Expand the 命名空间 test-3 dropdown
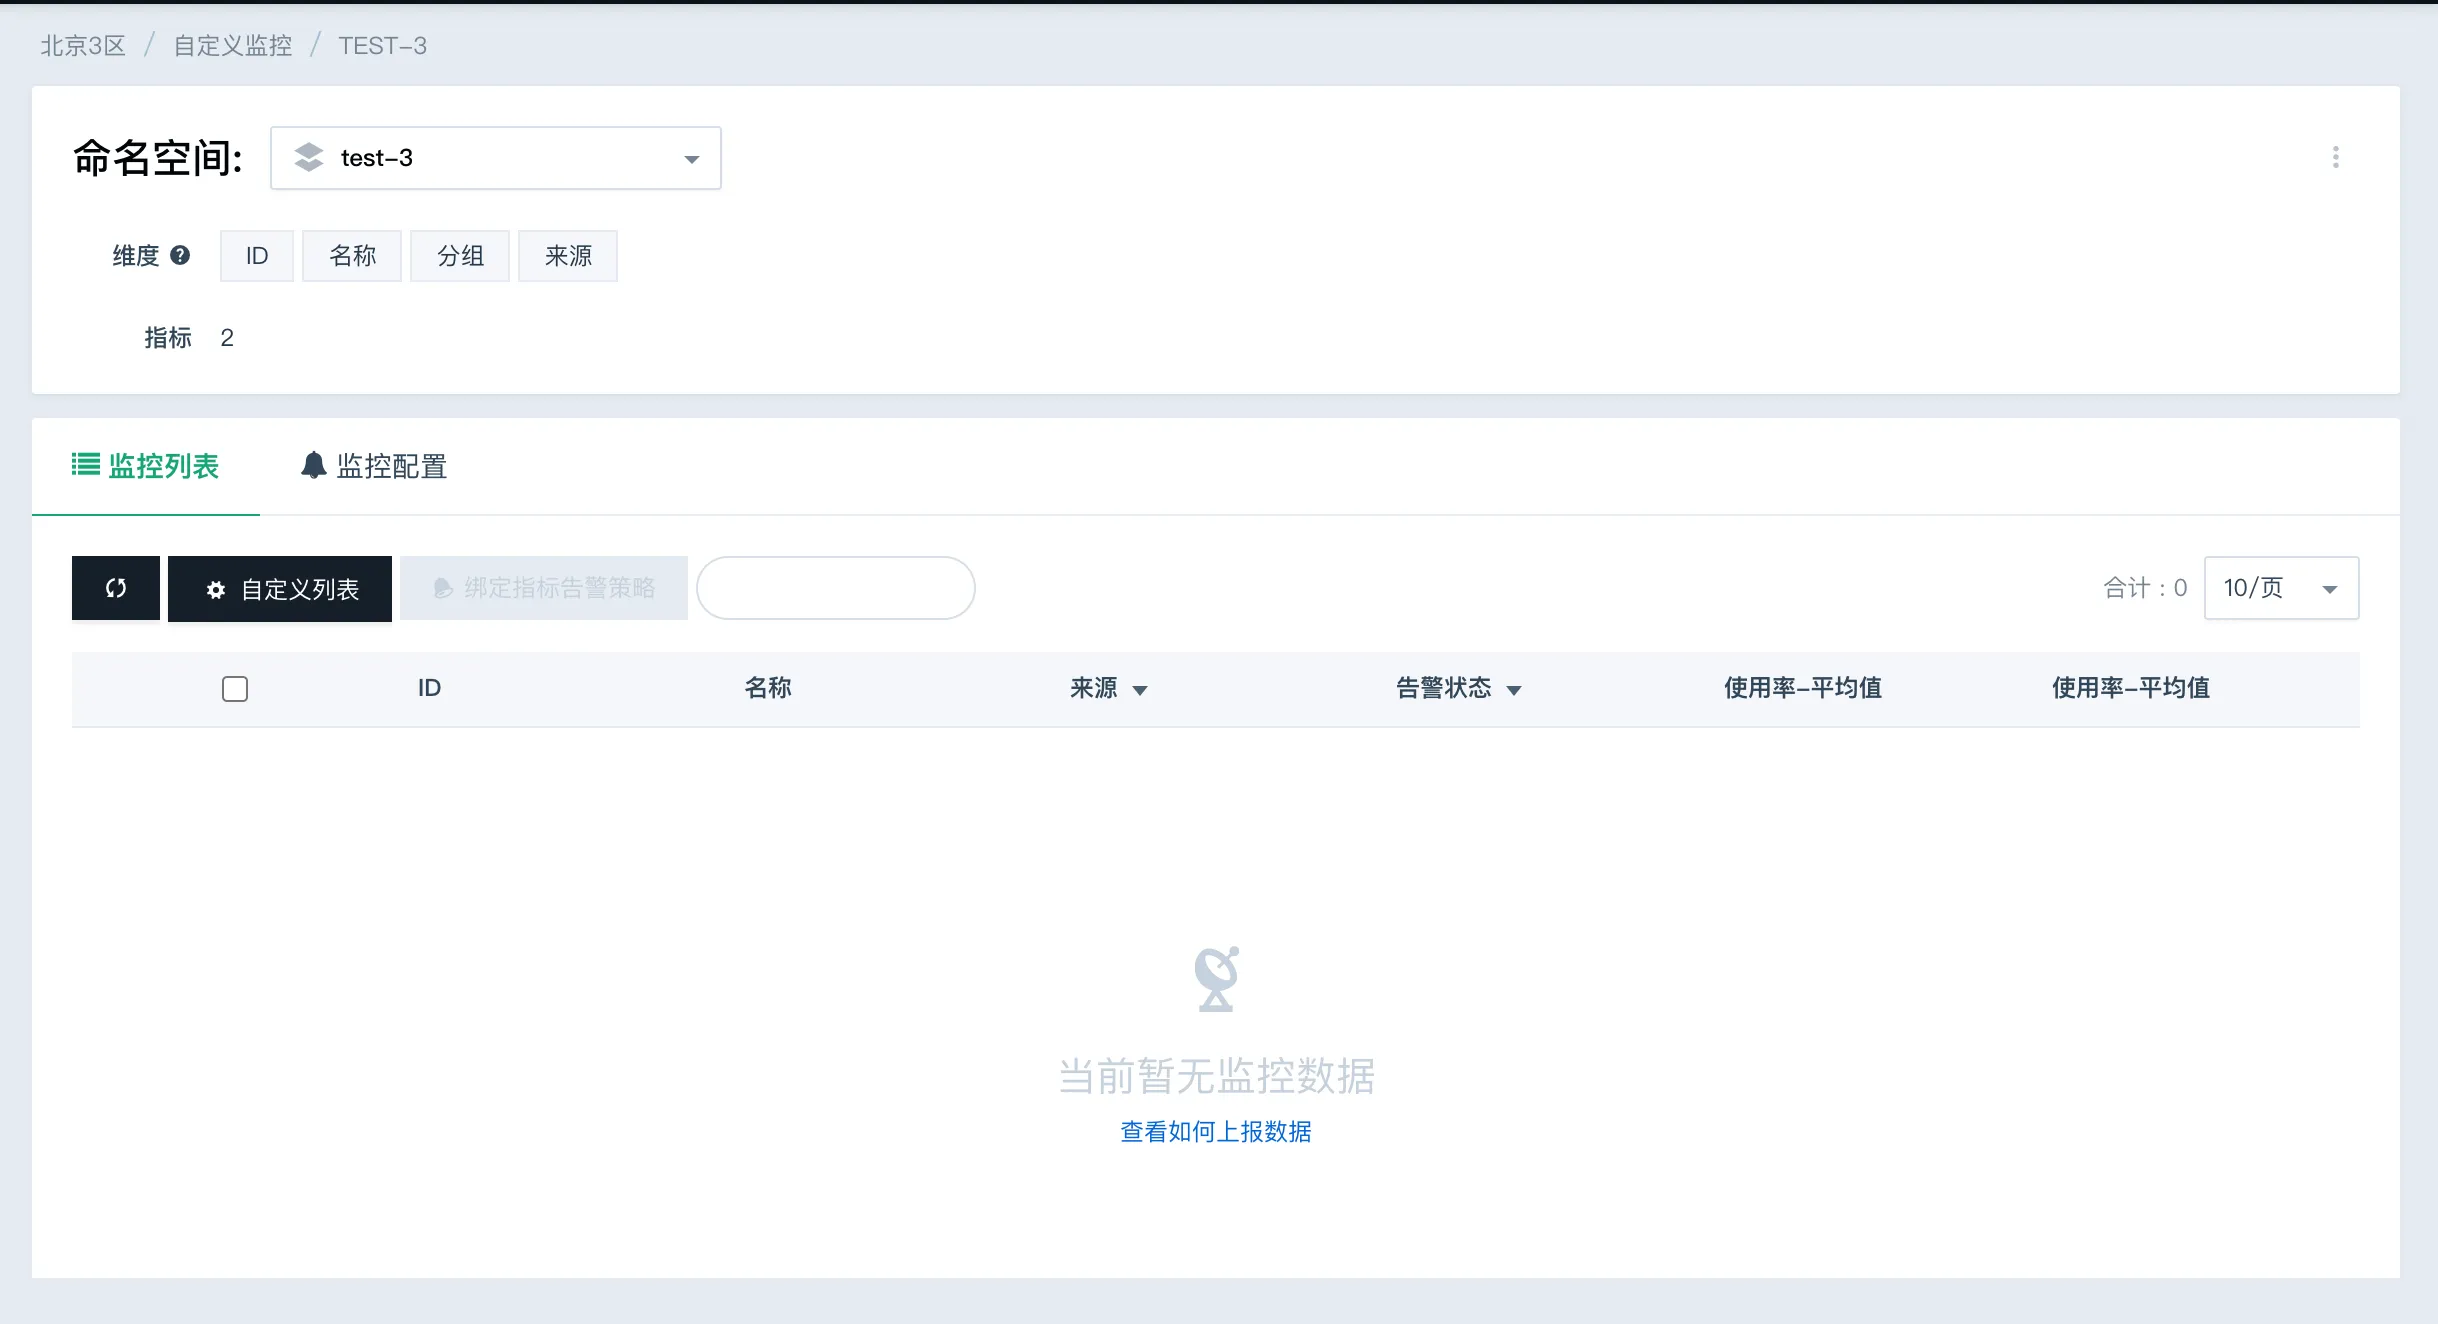The width and height of the screenshot is (2438, 1324). click(496, 158)
